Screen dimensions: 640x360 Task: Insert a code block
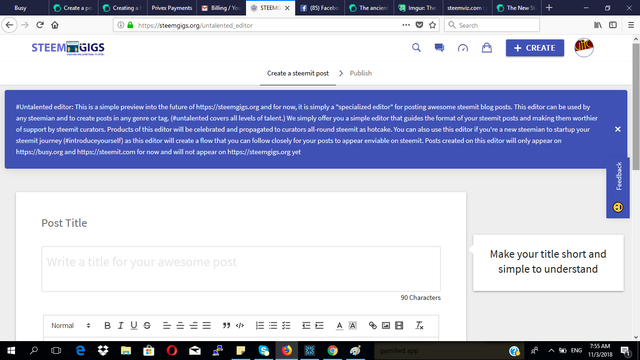click(x=240, y=325)
